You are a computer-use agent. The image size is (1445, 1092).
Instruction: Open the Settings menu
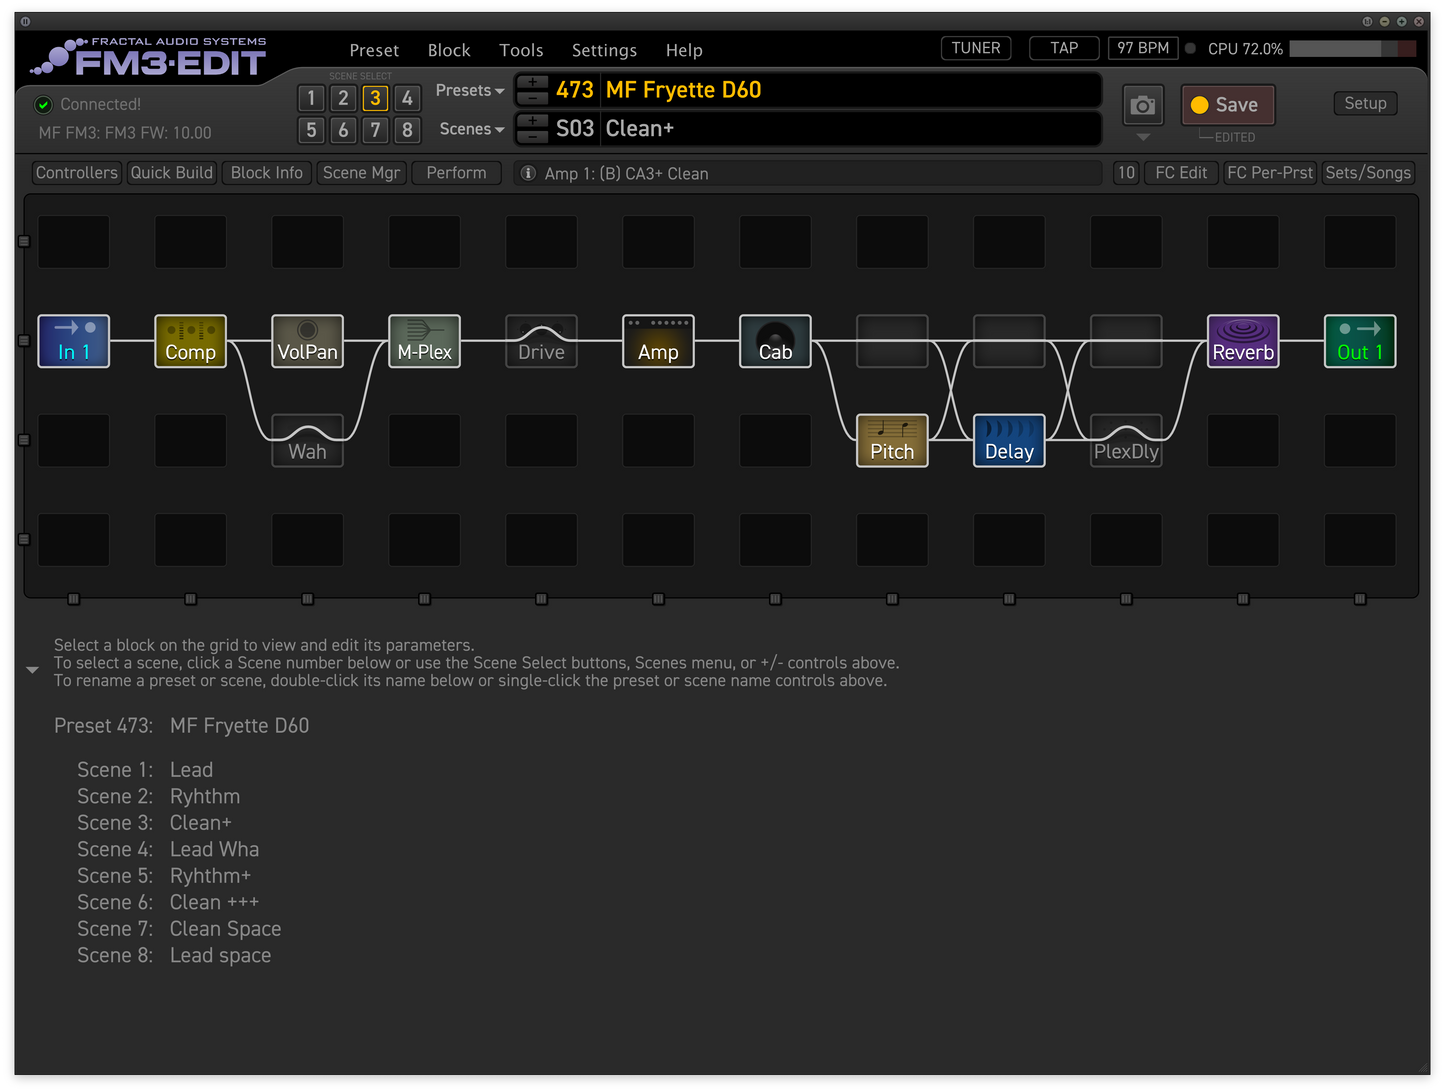click(604, 50)
